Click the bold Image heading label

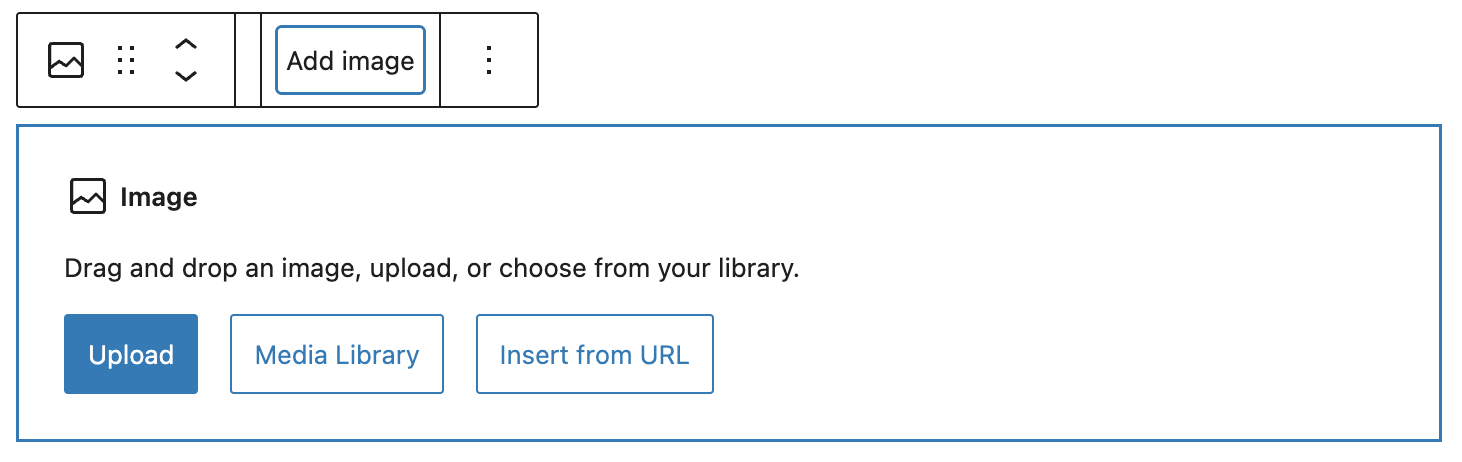[x=159, y=198]
